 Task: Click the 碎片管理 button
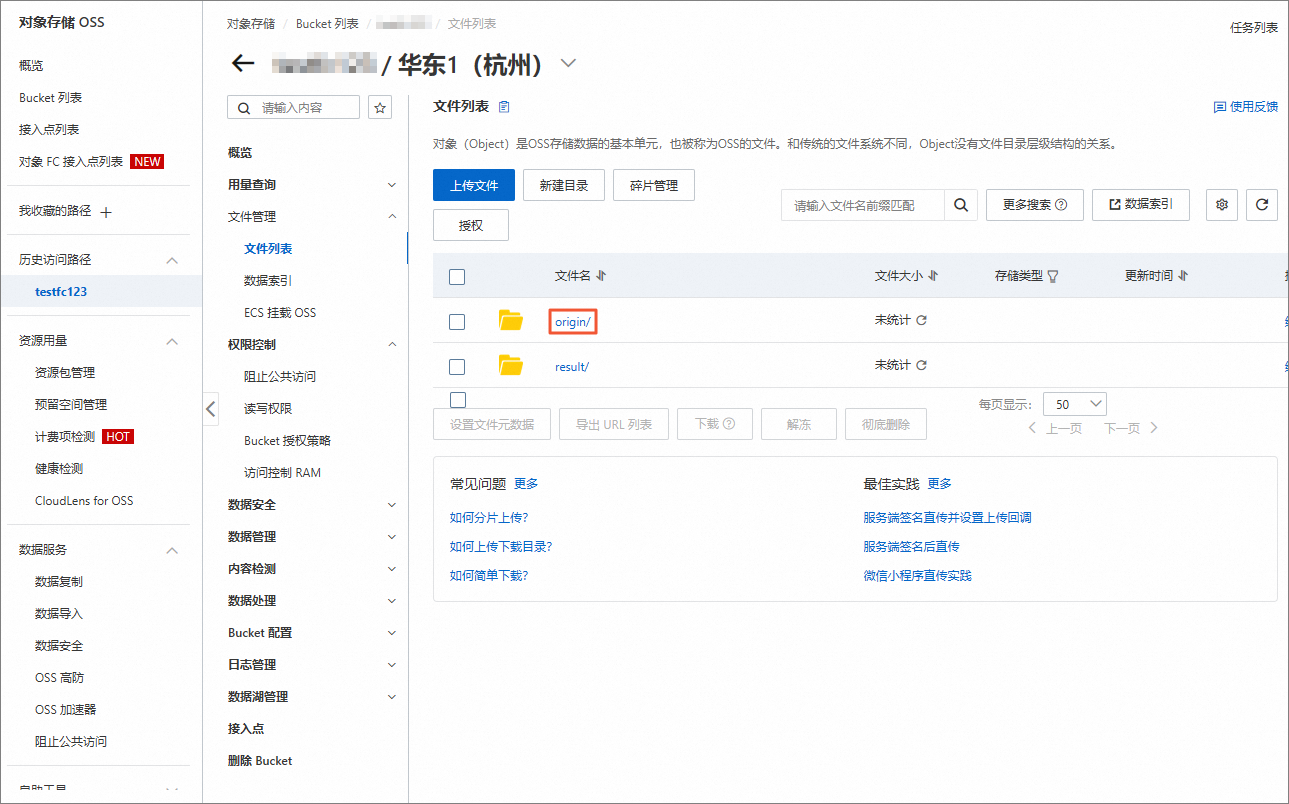654,185
